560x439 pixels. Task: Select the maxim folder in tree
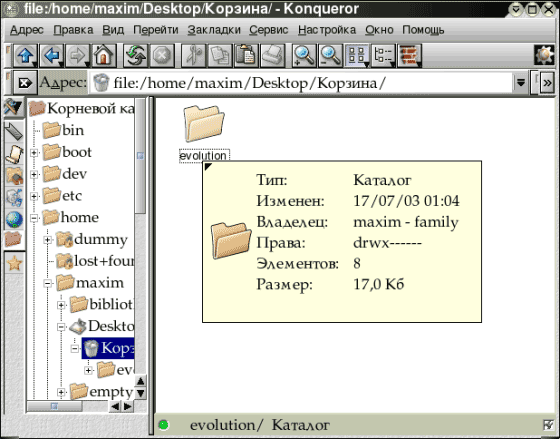click(x=90, y=283)
